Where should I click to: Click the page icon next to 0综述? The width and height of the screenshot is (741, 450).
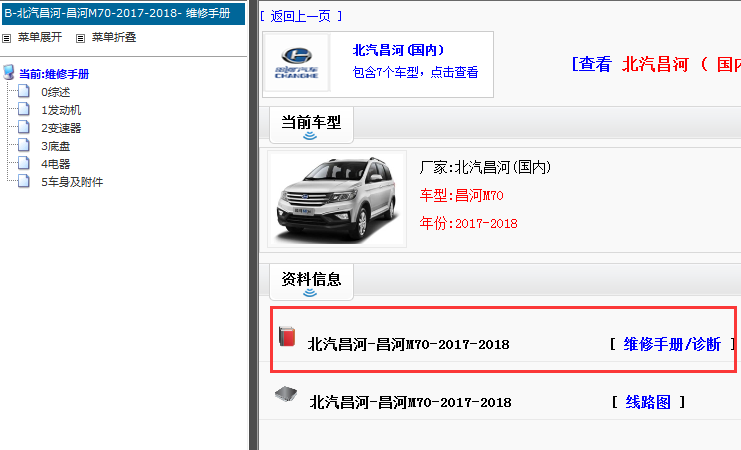[24, 91]
